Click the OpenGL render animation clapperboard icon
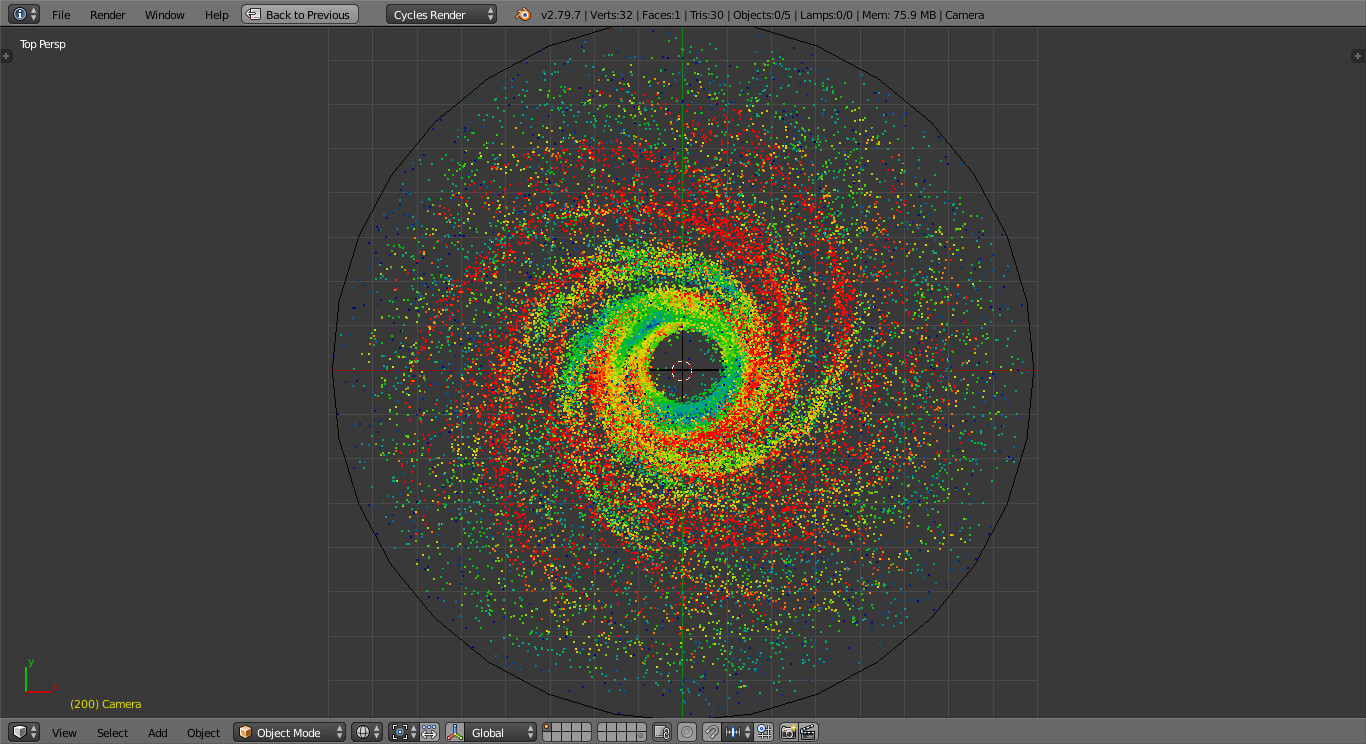This screenshot has height=744, width=1366. (809, 732)
